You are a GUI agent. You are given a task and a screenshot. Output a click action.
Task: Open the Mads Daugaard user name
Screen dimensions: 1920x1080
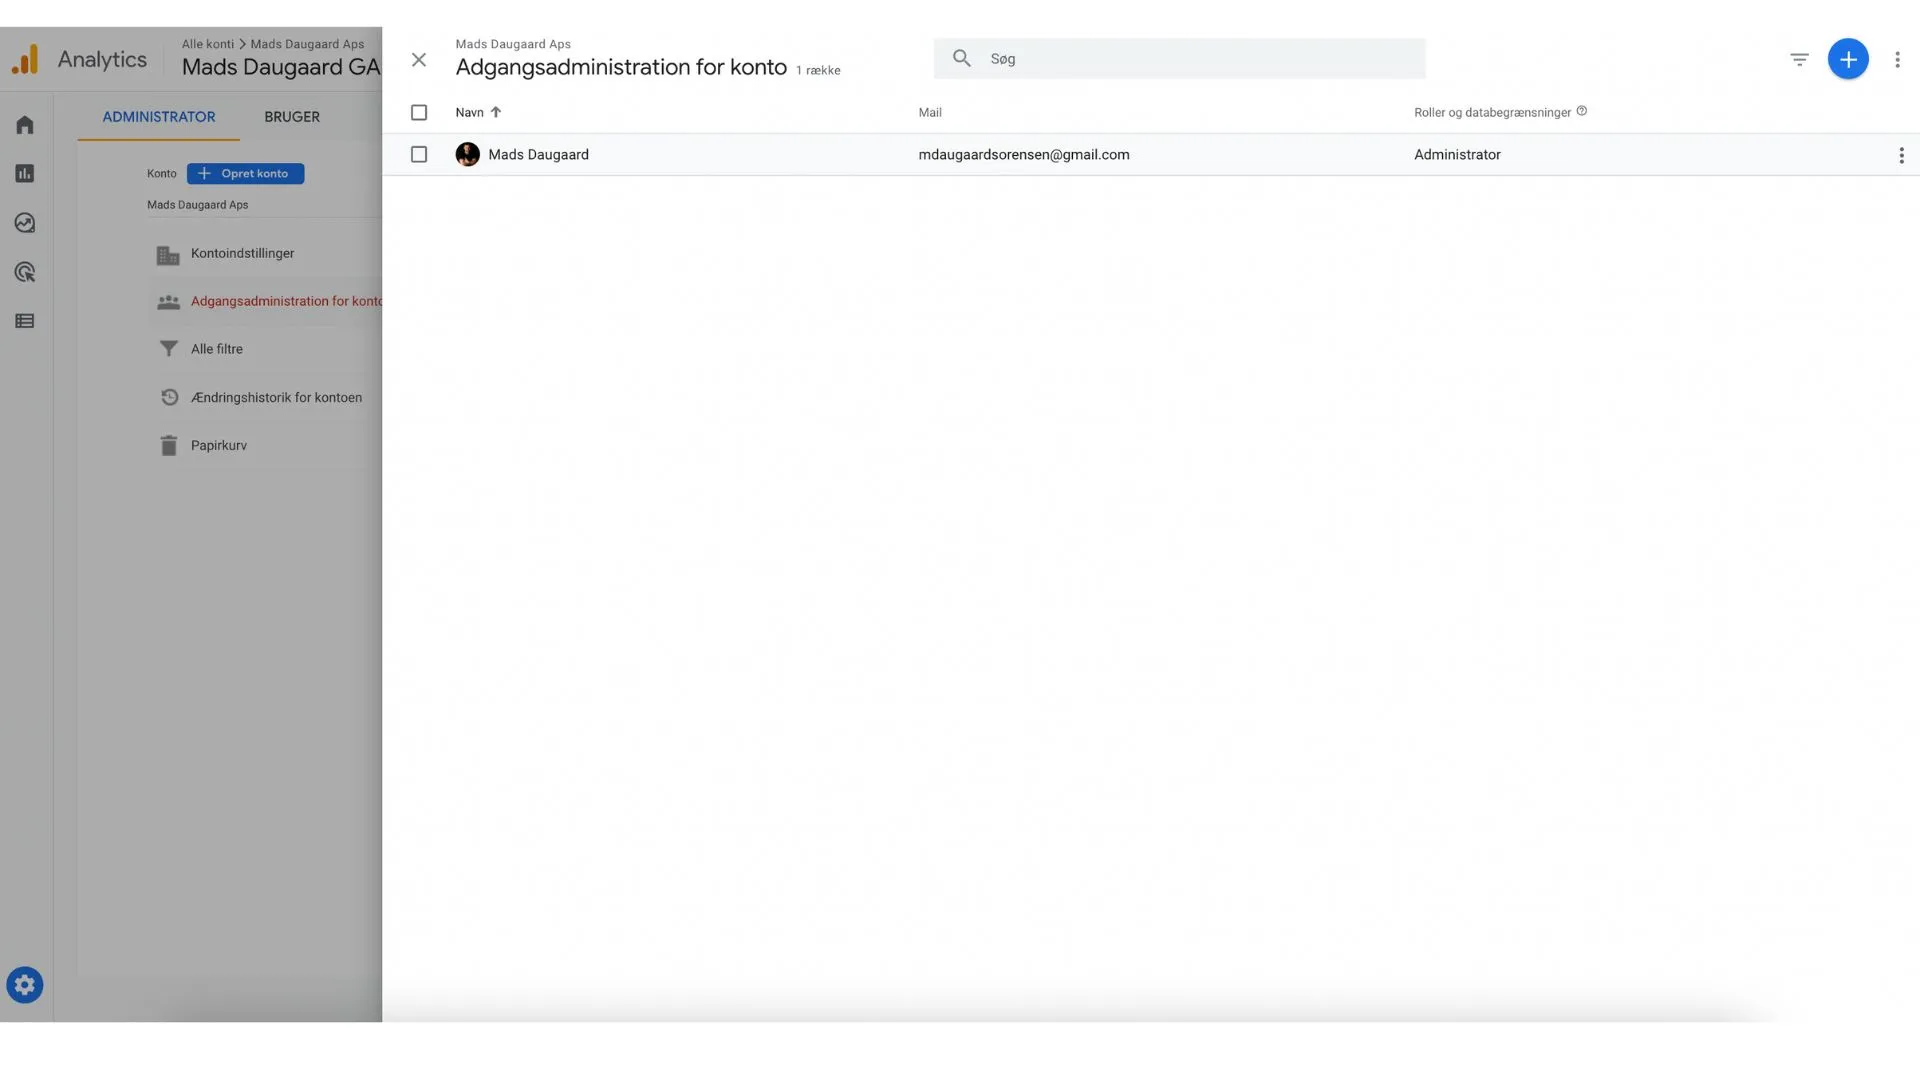[x=538, y=155]
